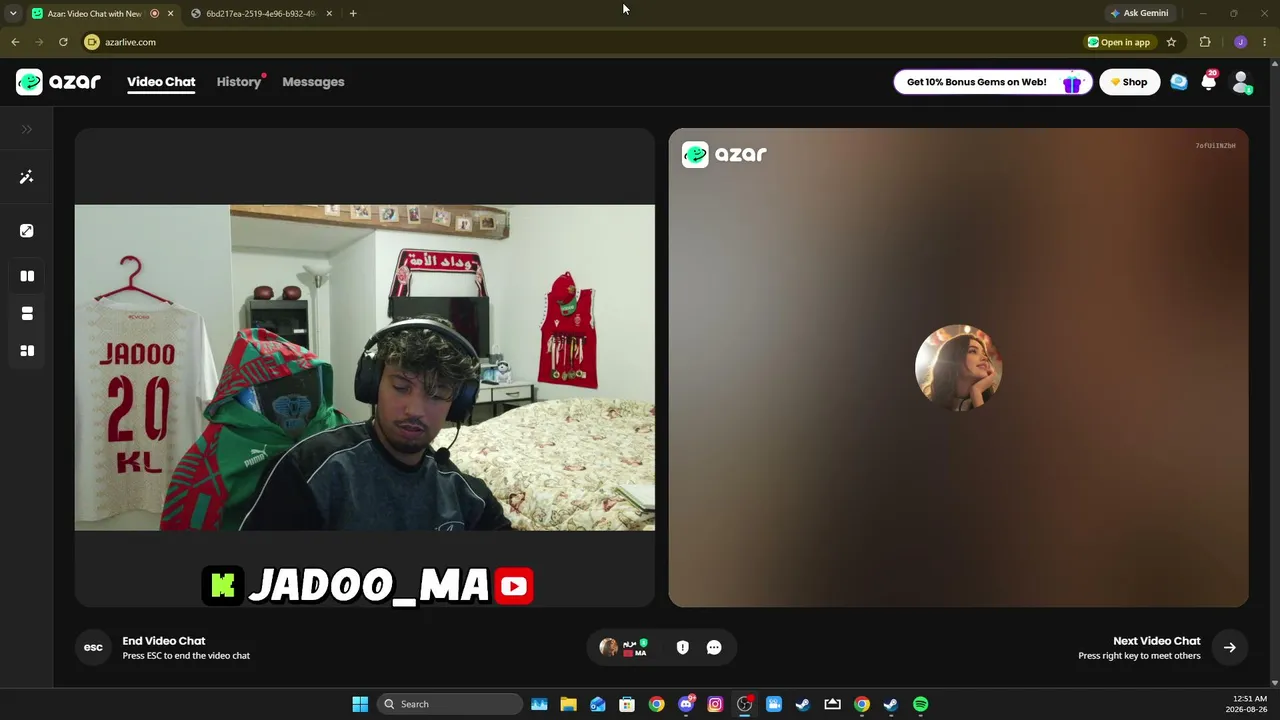1280x720 pixels.
Task: Click Get 10% Bonus Gems on Web banner
Action: [x=992, y=82]
